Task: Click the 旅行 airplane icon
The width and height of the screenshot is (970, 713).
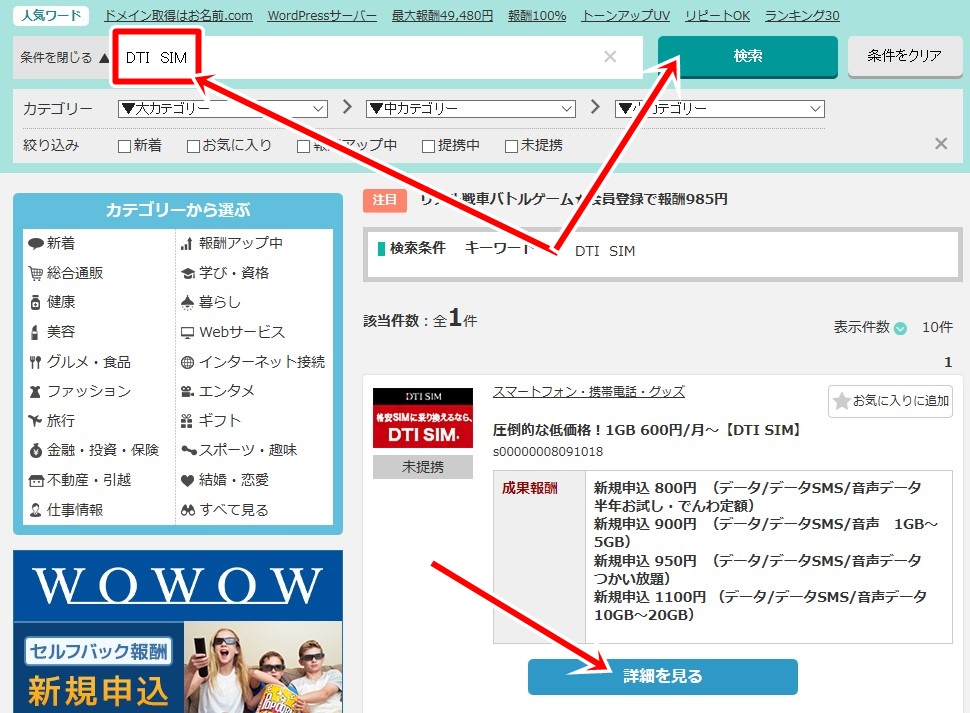Action: pos(35,421)
